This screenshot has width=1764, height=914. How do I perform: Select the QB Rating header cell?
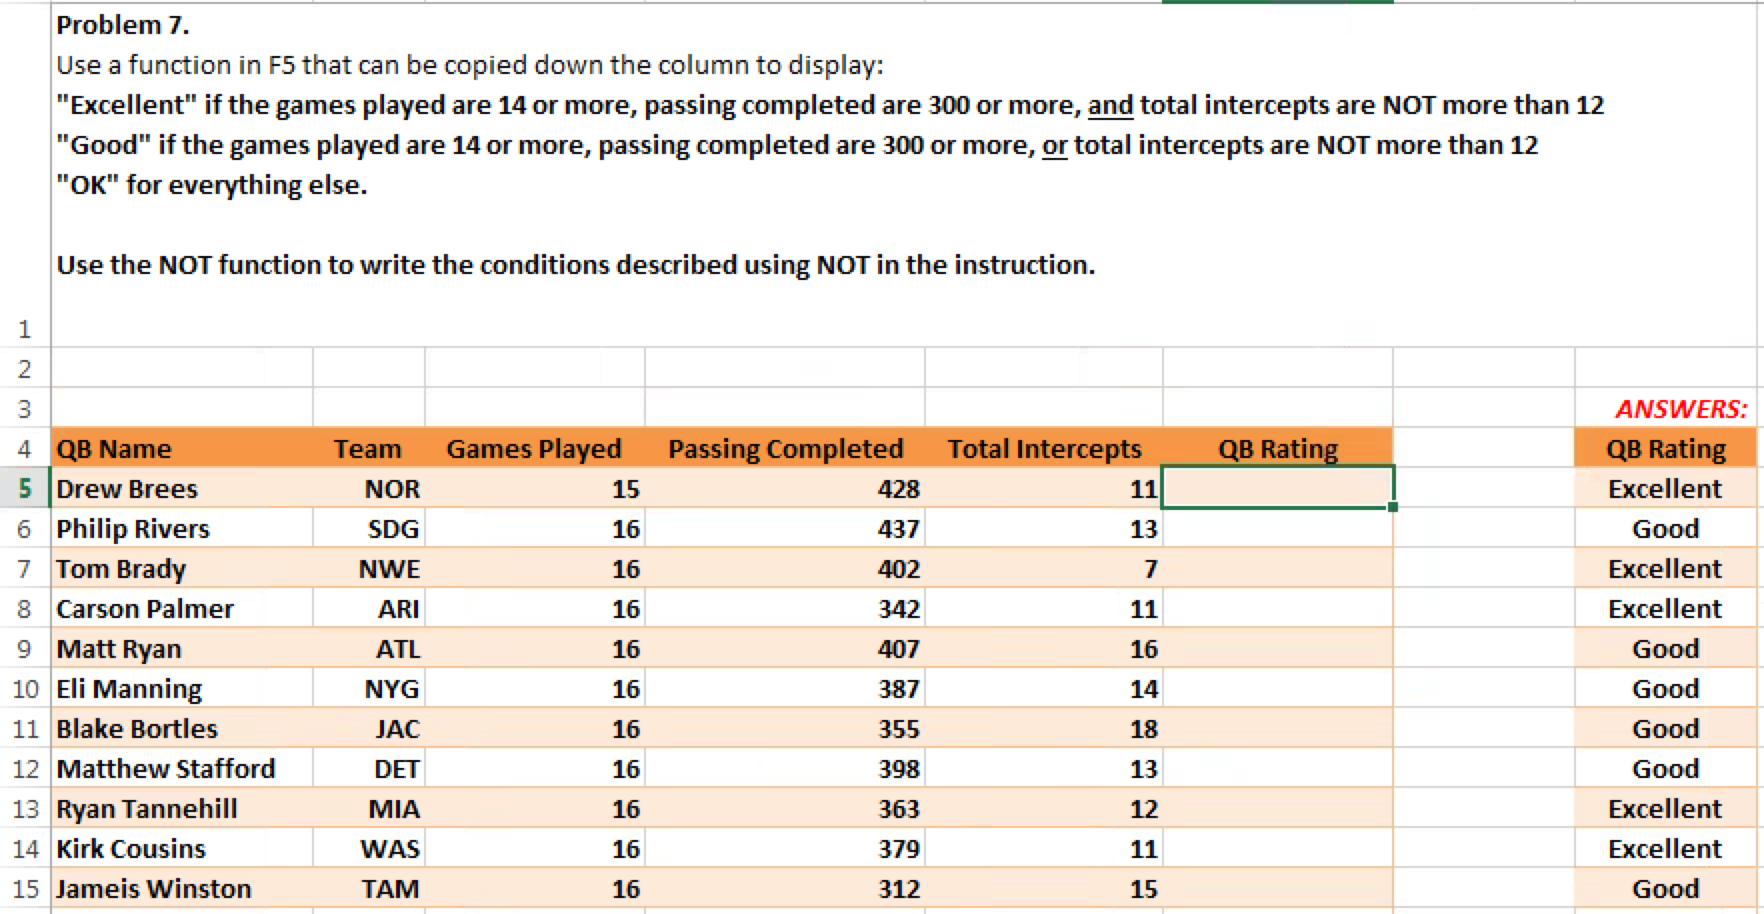[x=1277, y=448]
